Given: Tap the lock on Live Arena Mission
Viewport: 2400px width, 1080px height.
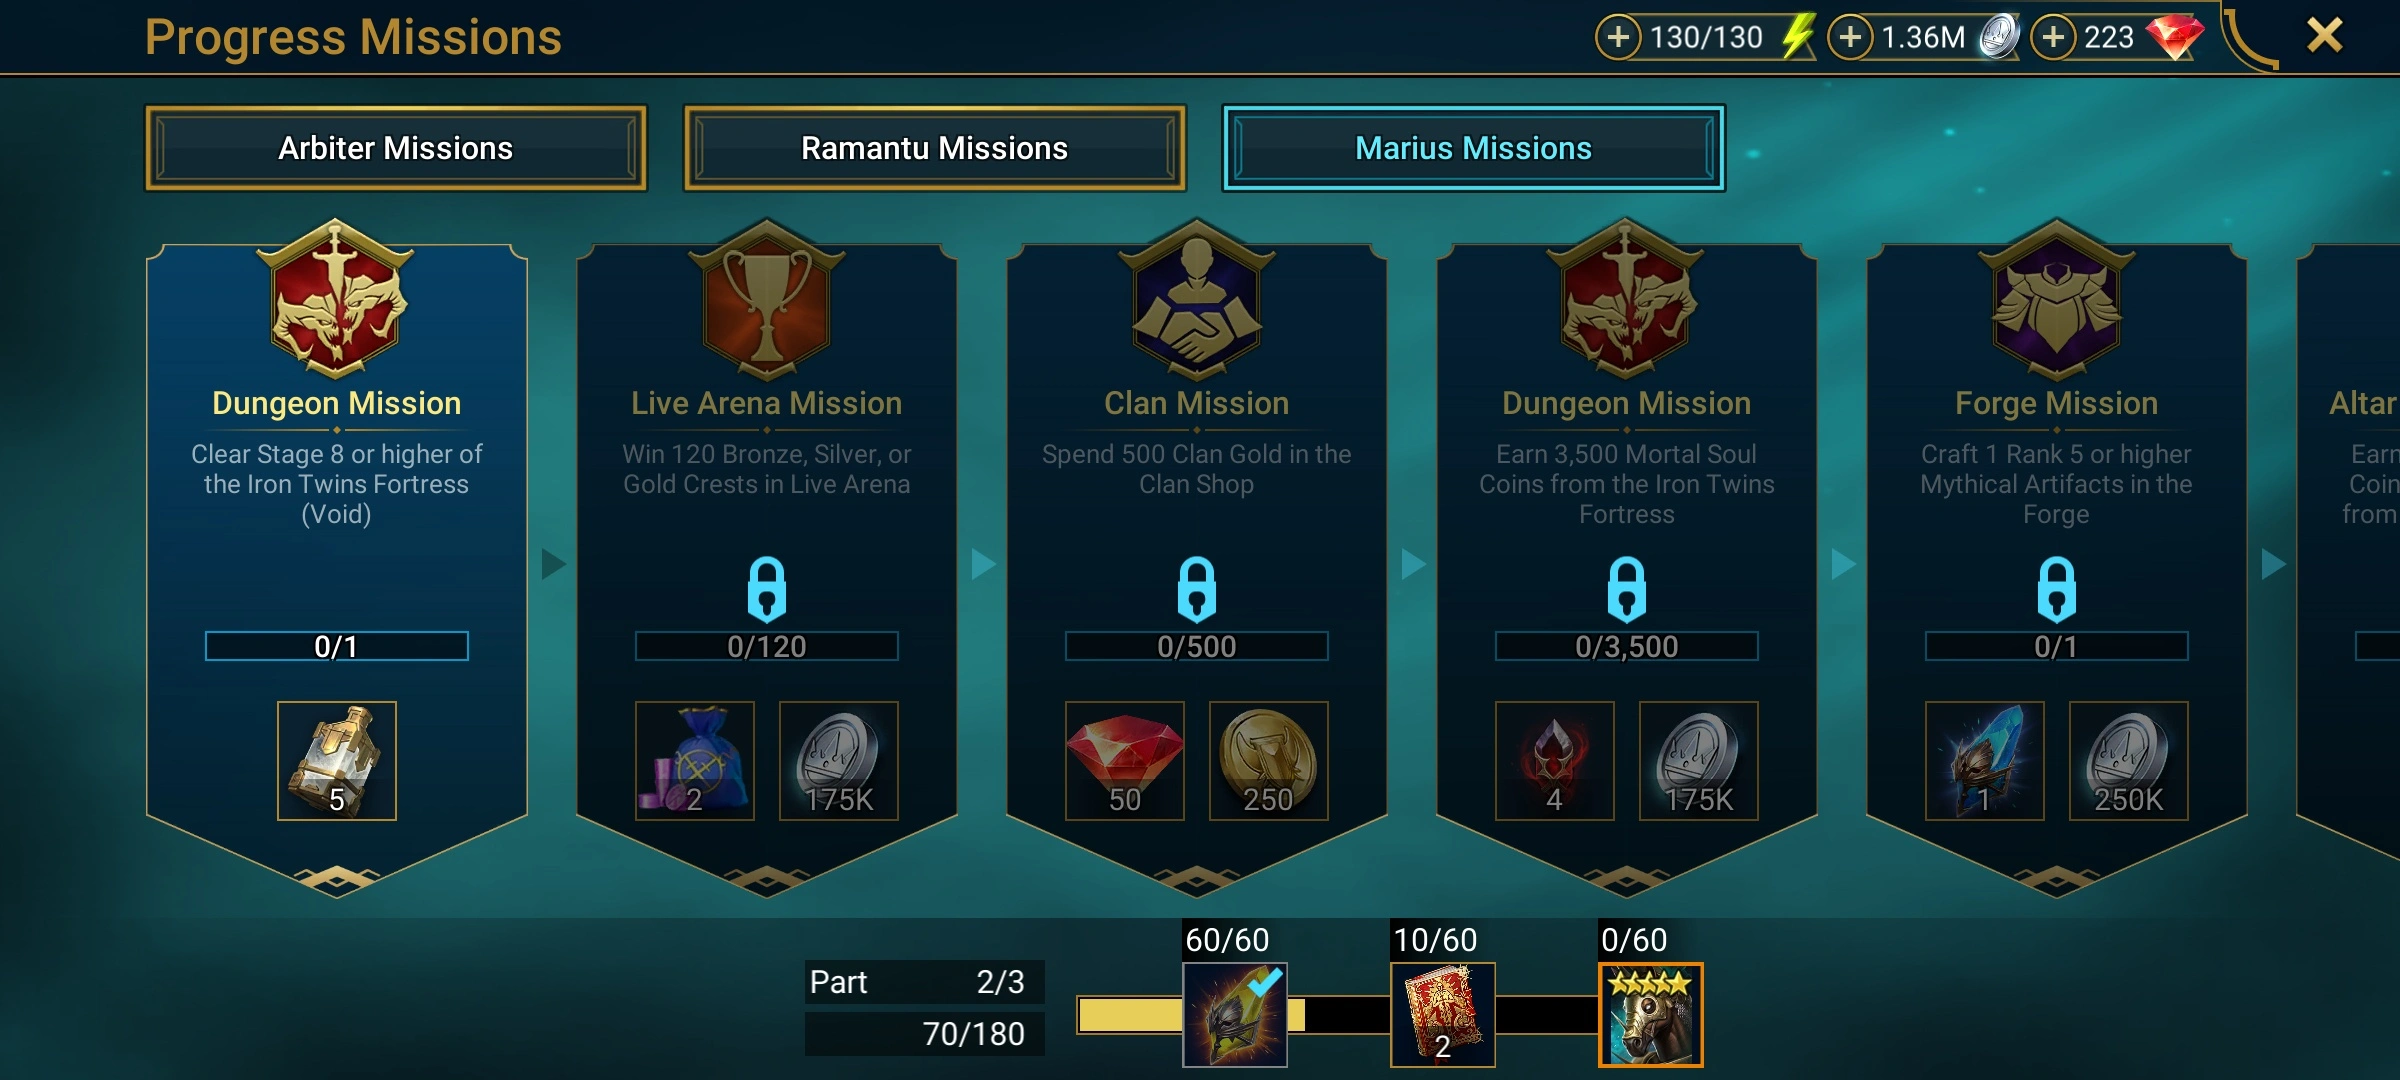Looking at the screenshot, I should pyautogui.click(x=767, y=589).
